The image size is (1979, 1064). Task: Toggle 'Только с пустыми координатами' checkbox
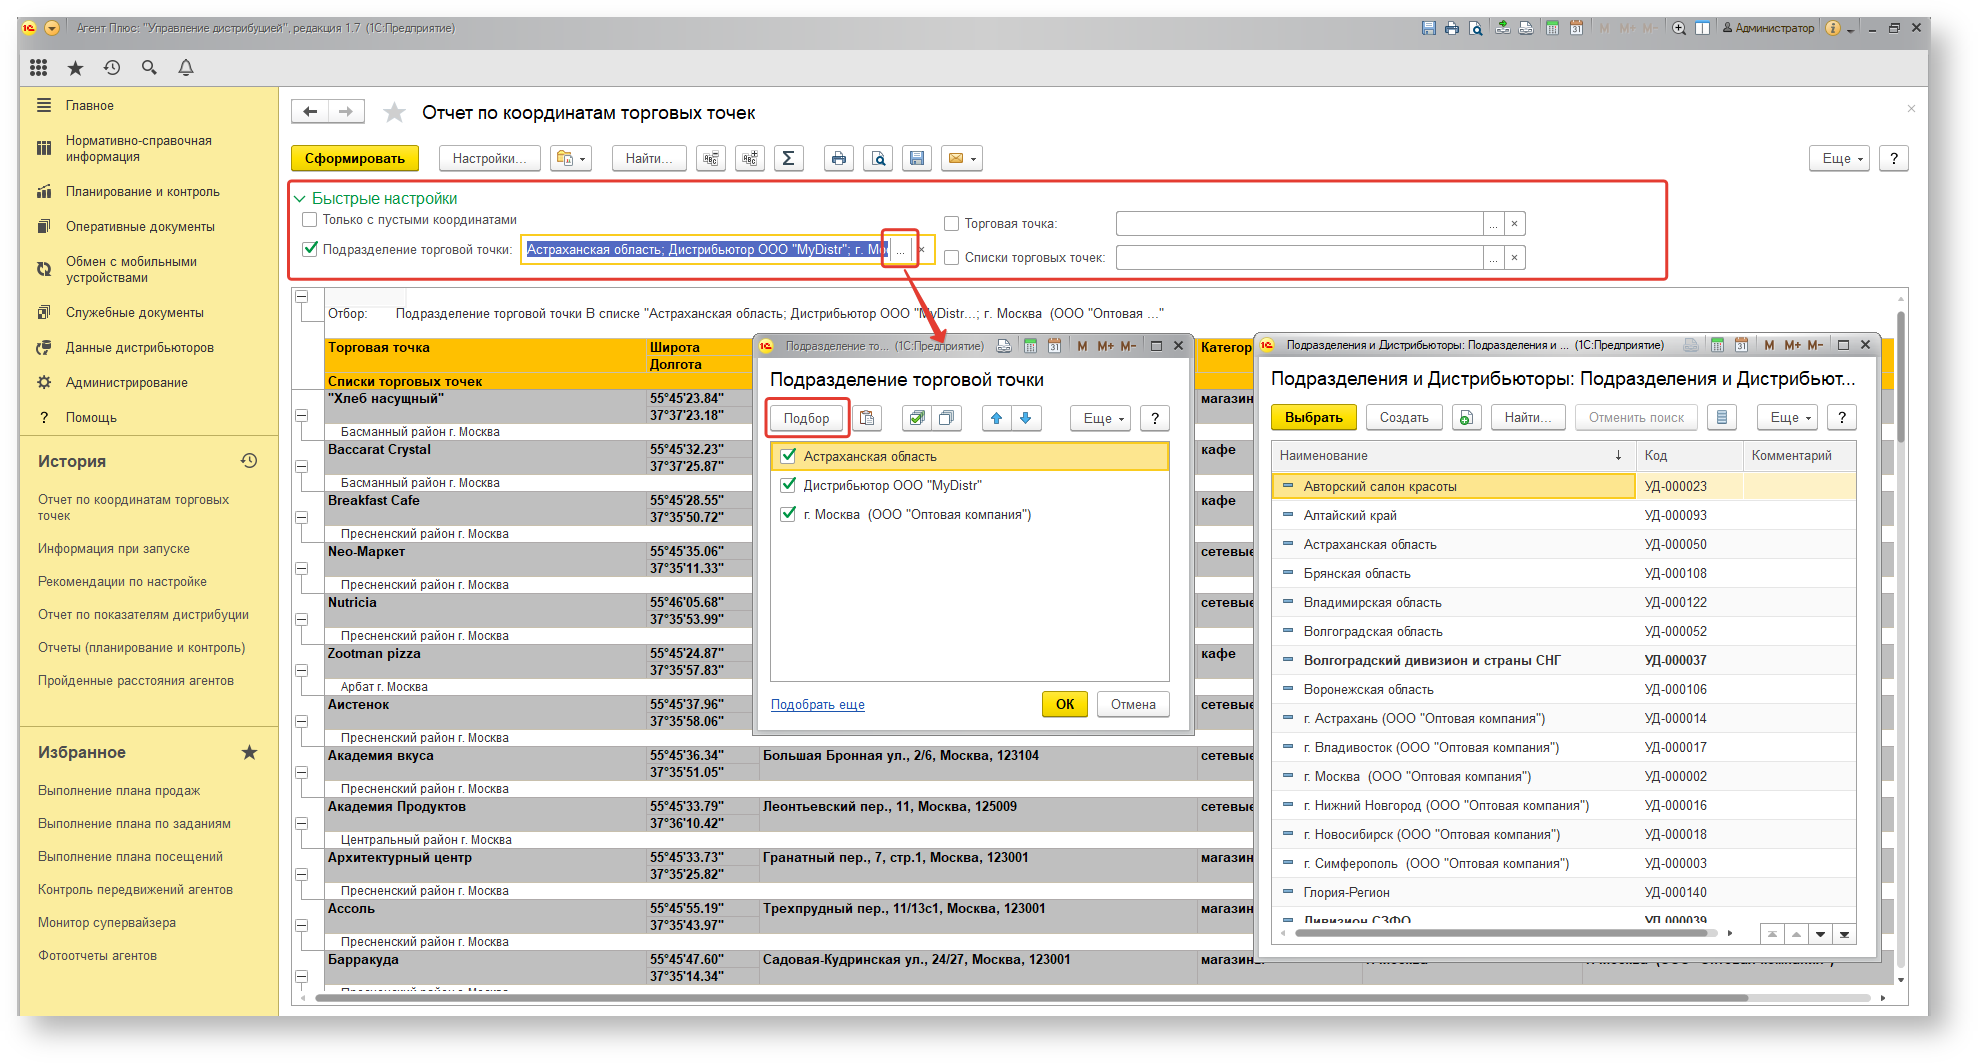coord(310,220)
